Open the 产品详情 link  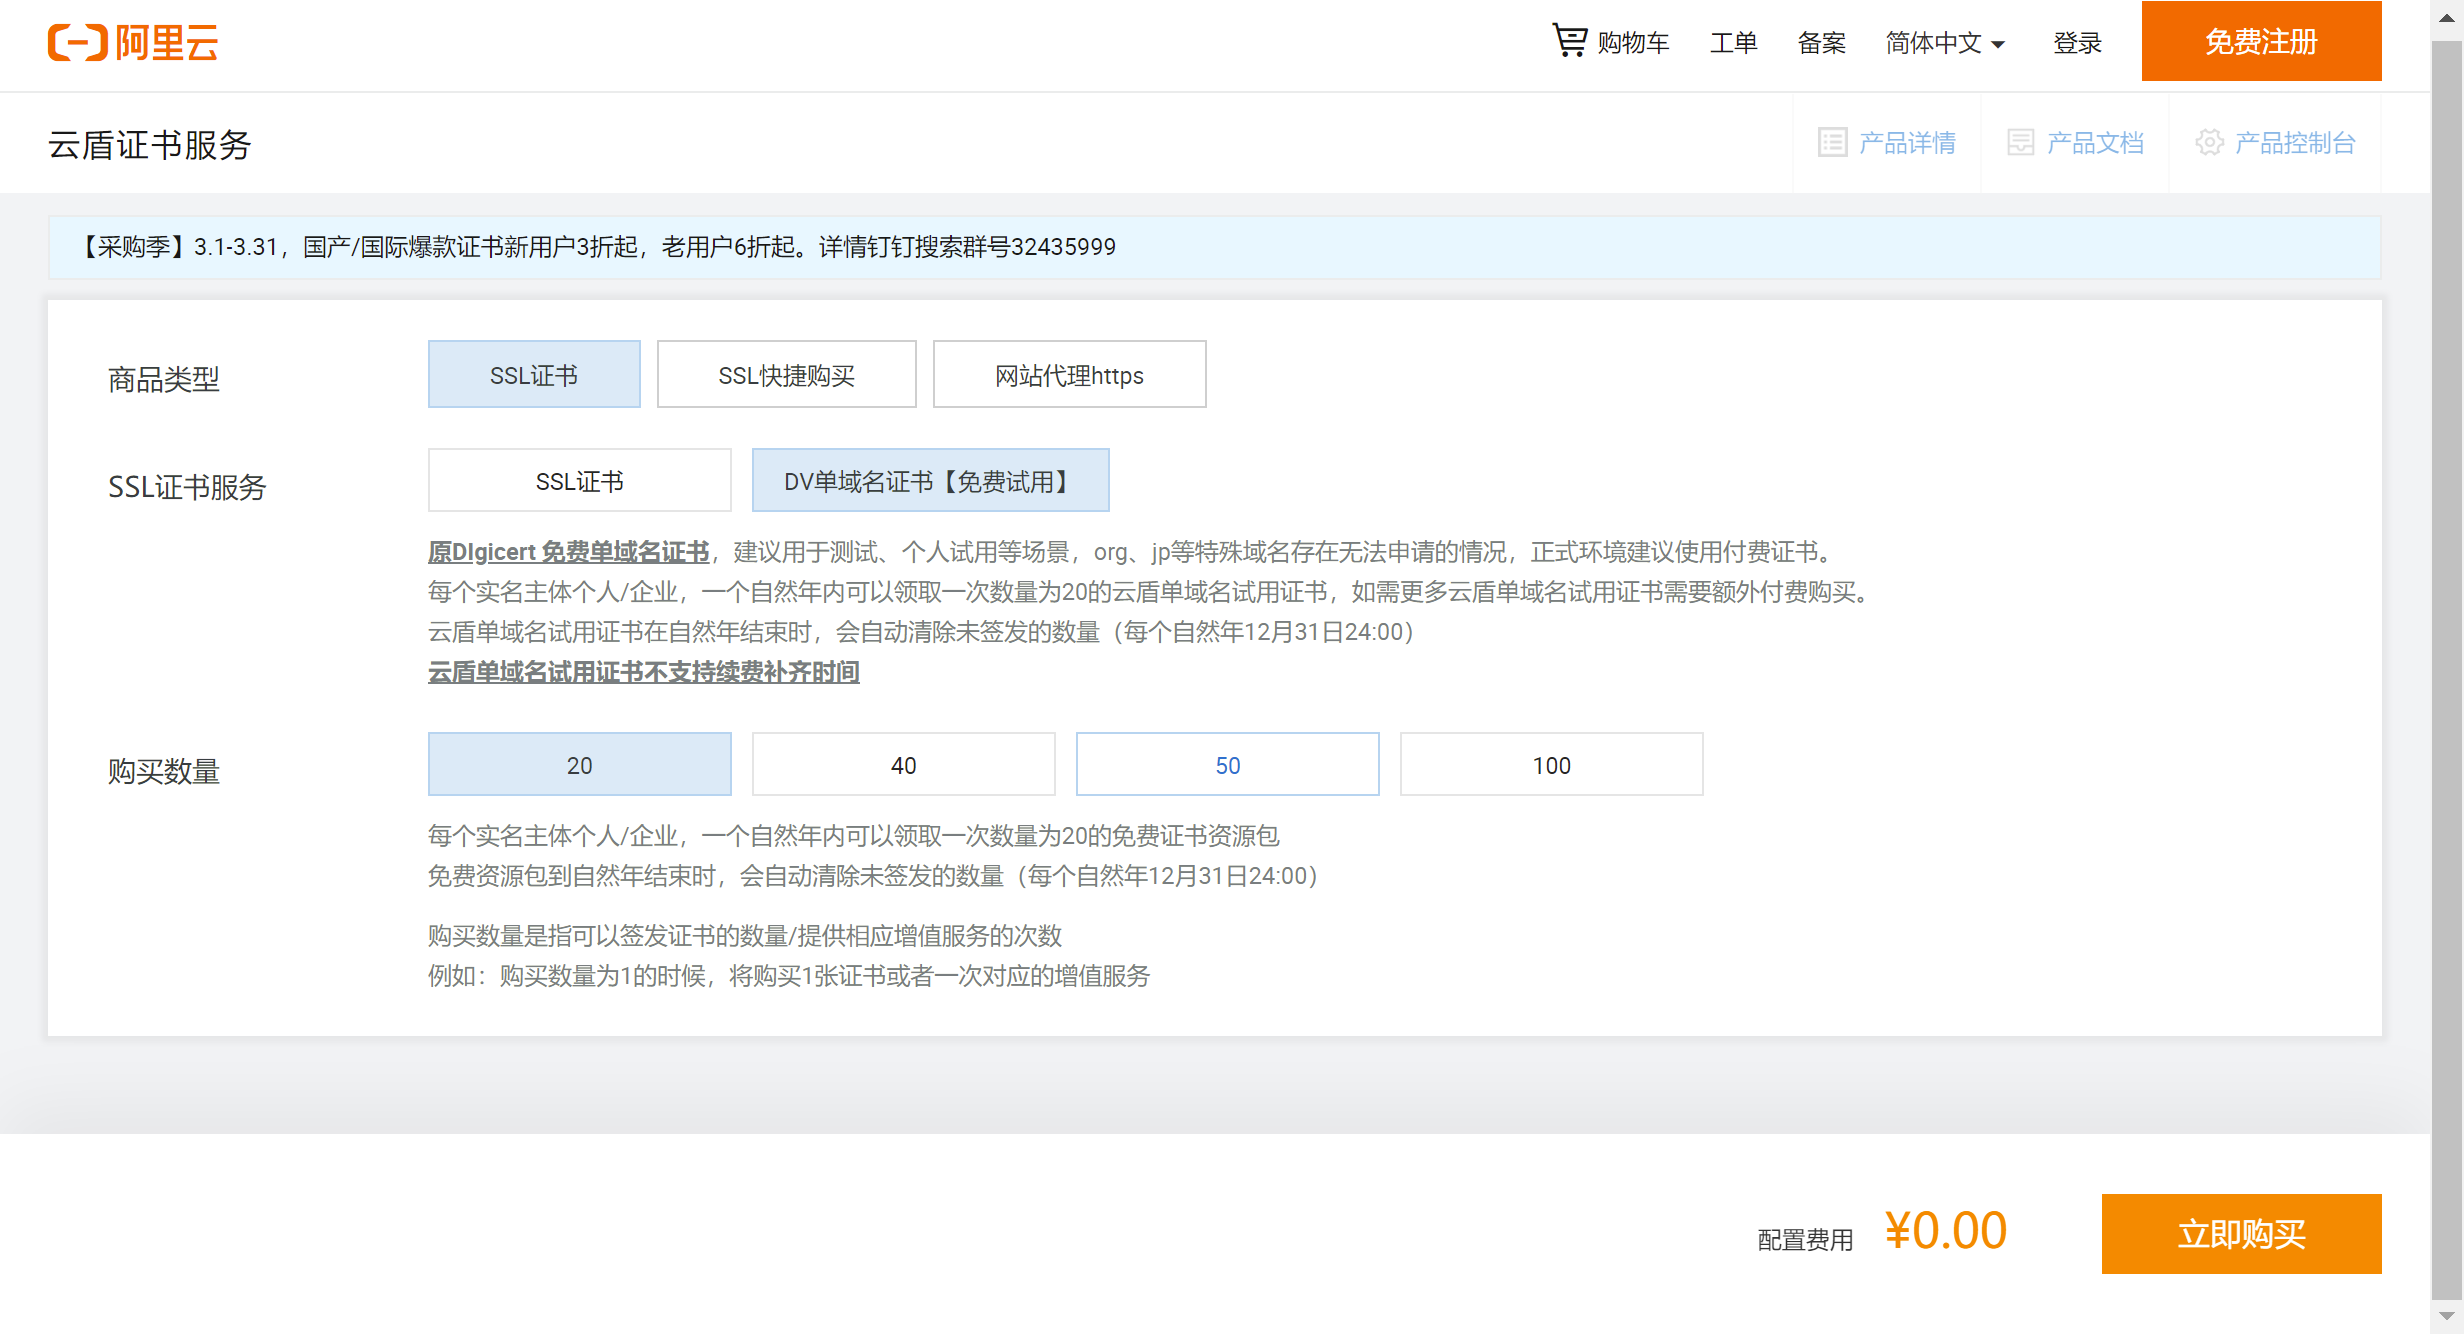click(x=1907, y=143)
